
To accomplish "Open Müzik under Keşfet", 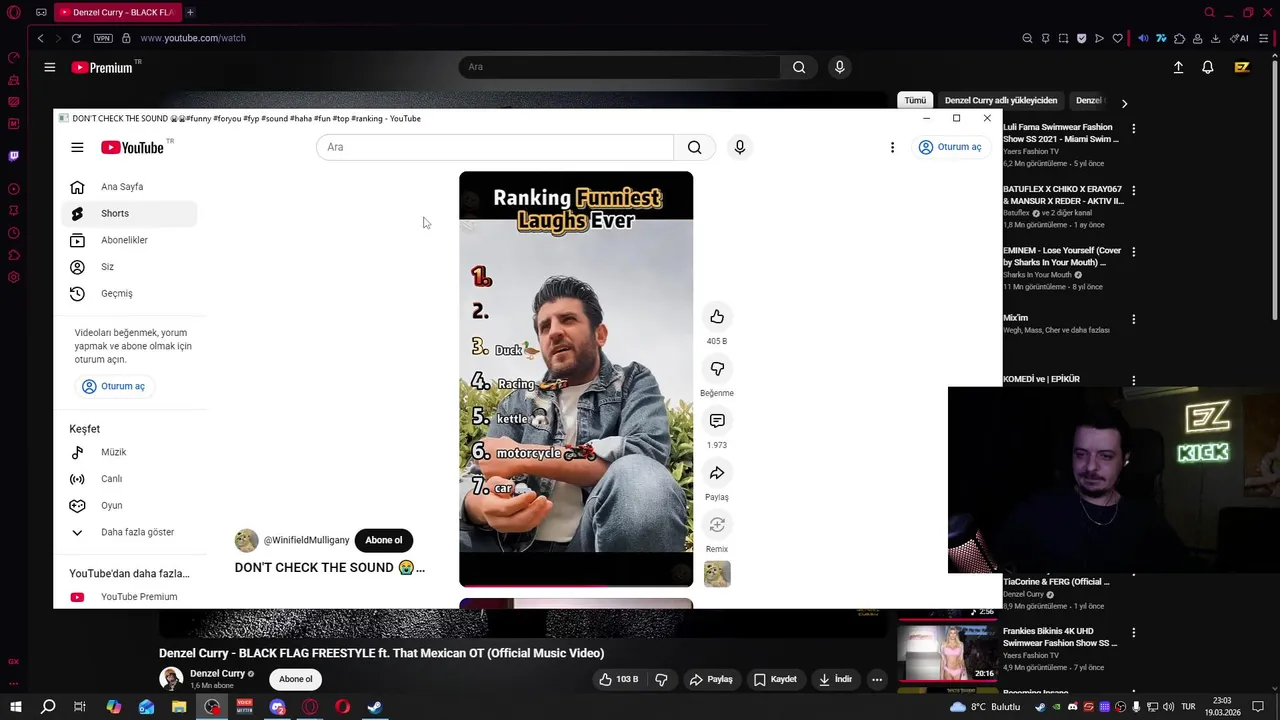I will click(129, 452).
